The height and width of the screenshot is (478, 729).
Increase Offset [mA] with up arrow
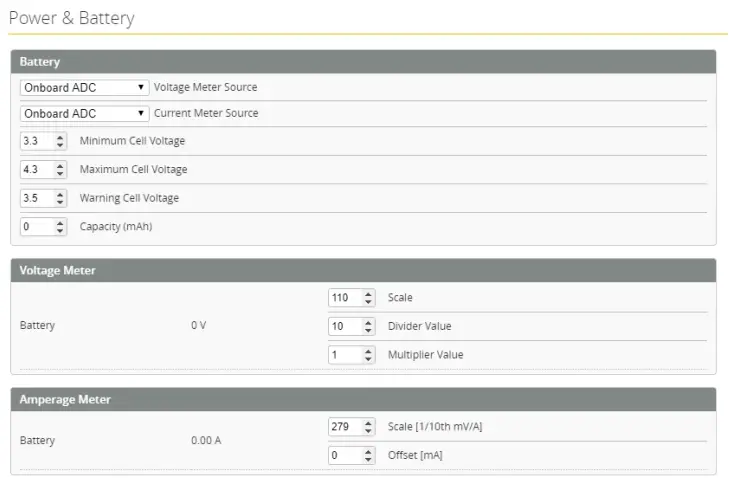pos(368,451)
